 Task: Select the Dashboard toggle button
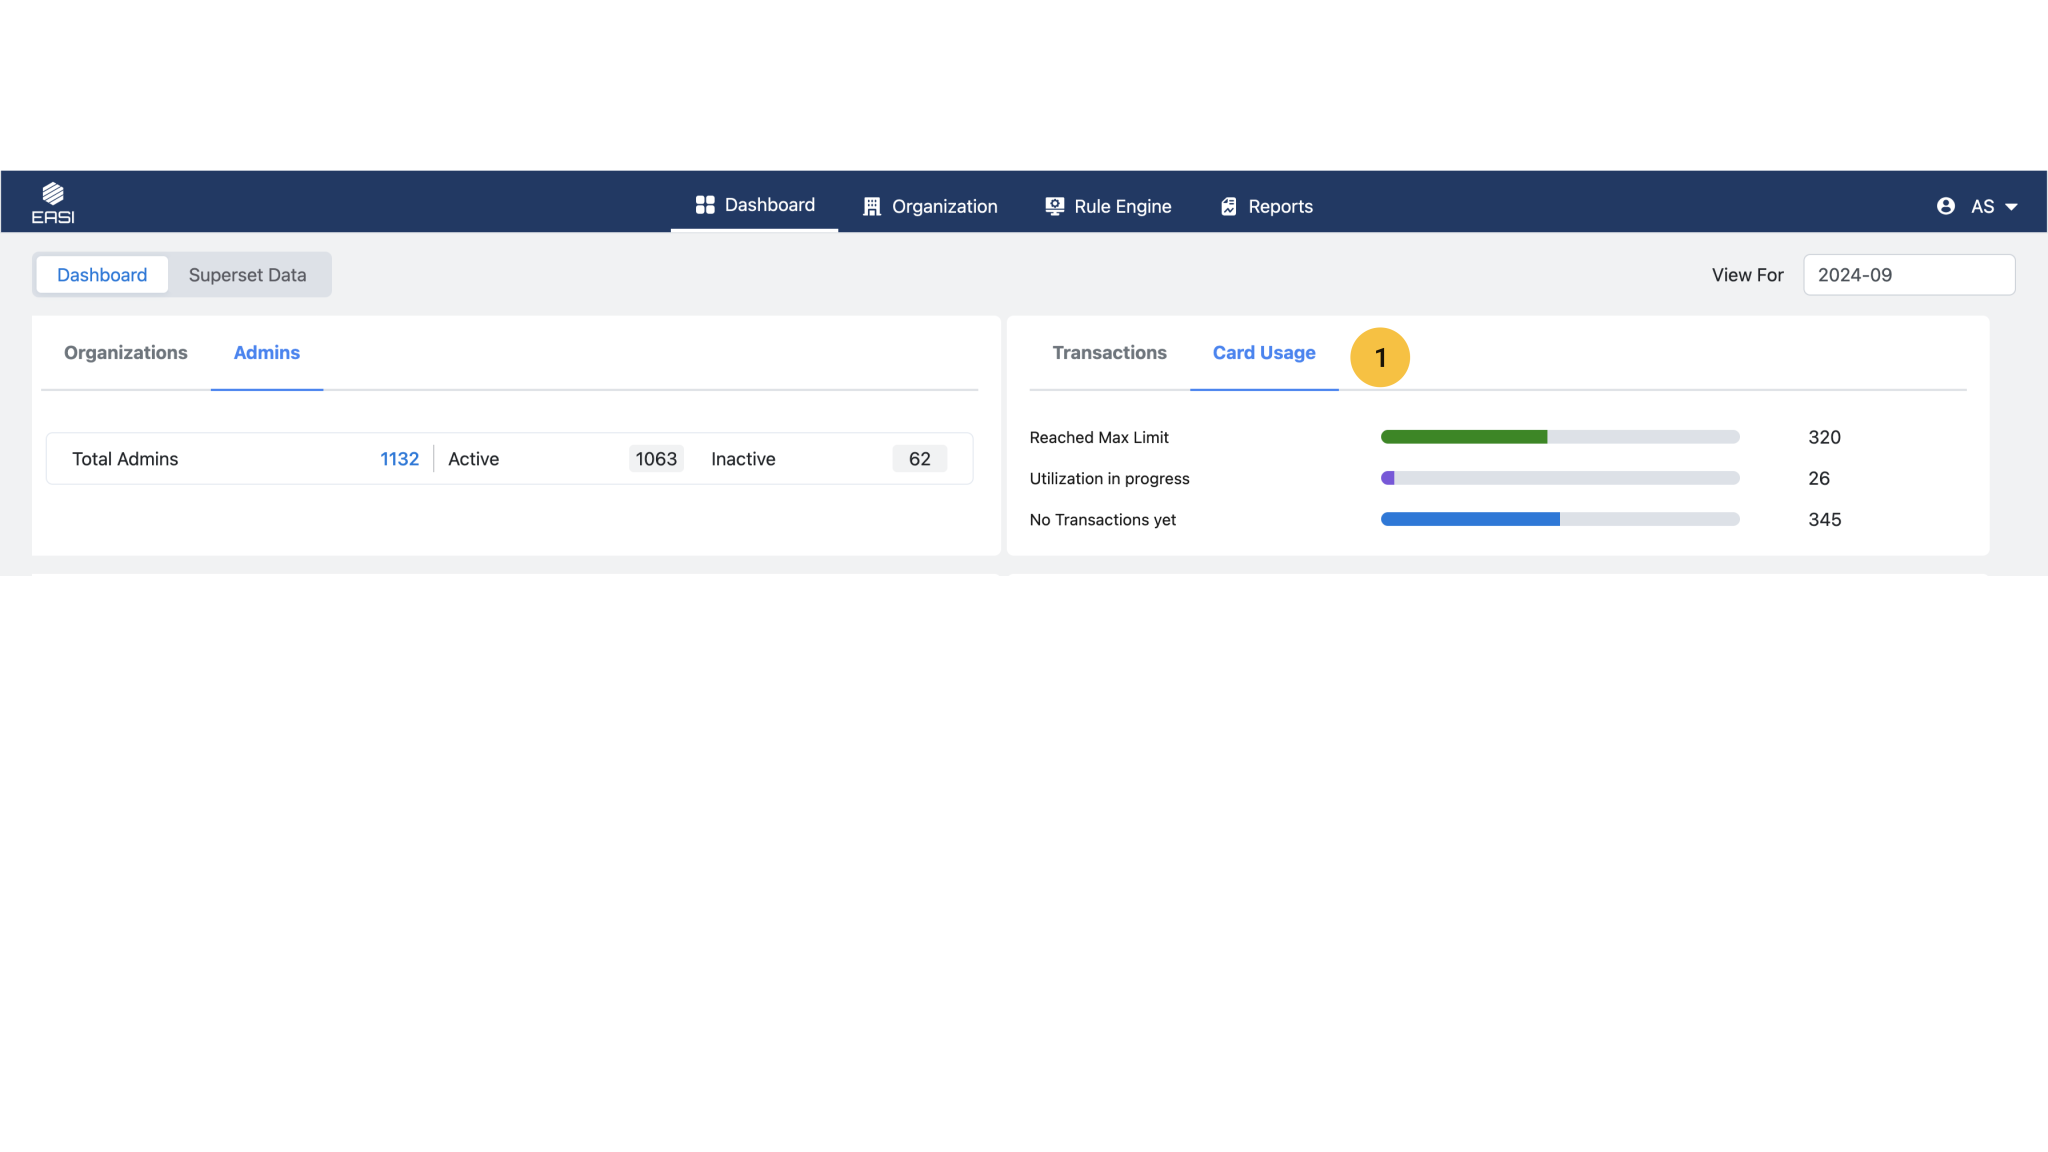pos(102,275)
